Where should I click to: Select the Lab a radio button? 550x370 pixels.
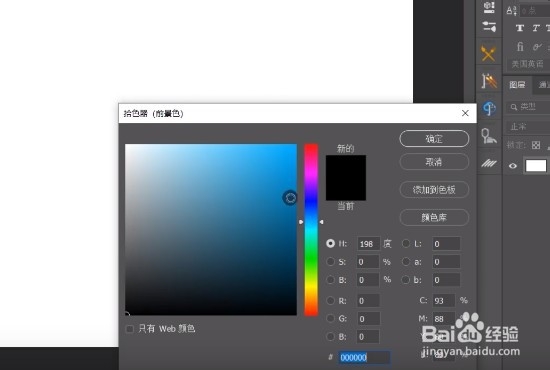(x=406, y=262)
